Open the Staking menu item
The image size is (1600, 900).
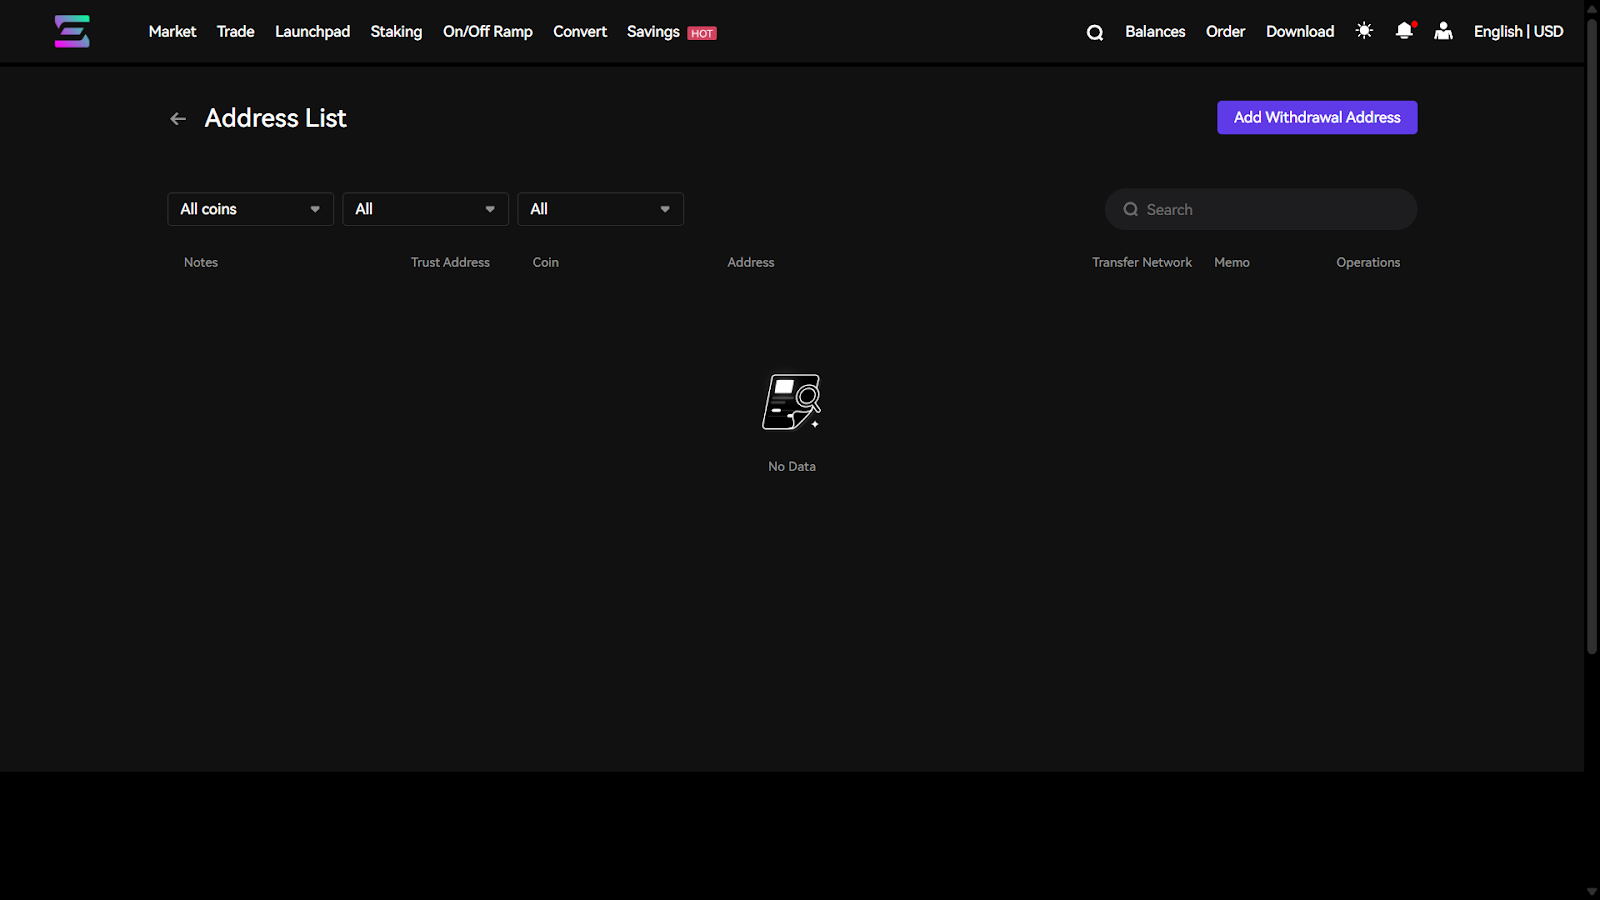point(396,32)
